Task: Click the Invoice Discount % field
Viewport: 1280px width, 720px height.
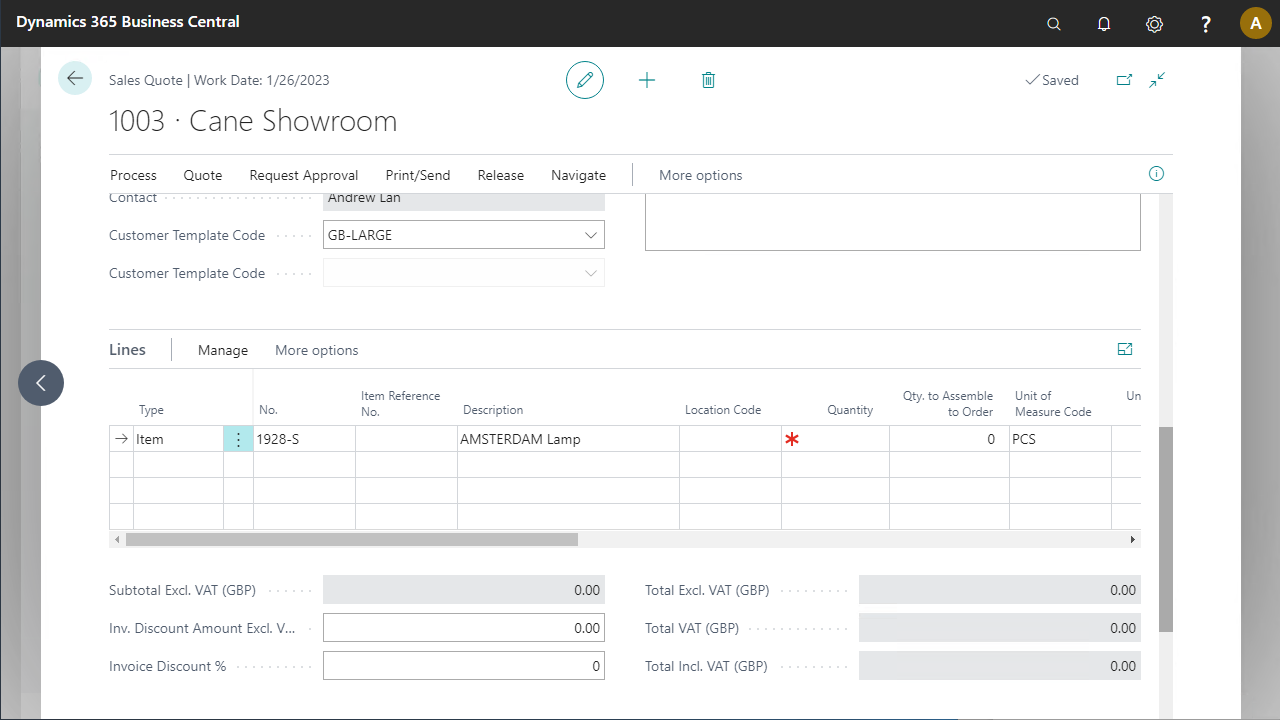Action: click(464, 666)
